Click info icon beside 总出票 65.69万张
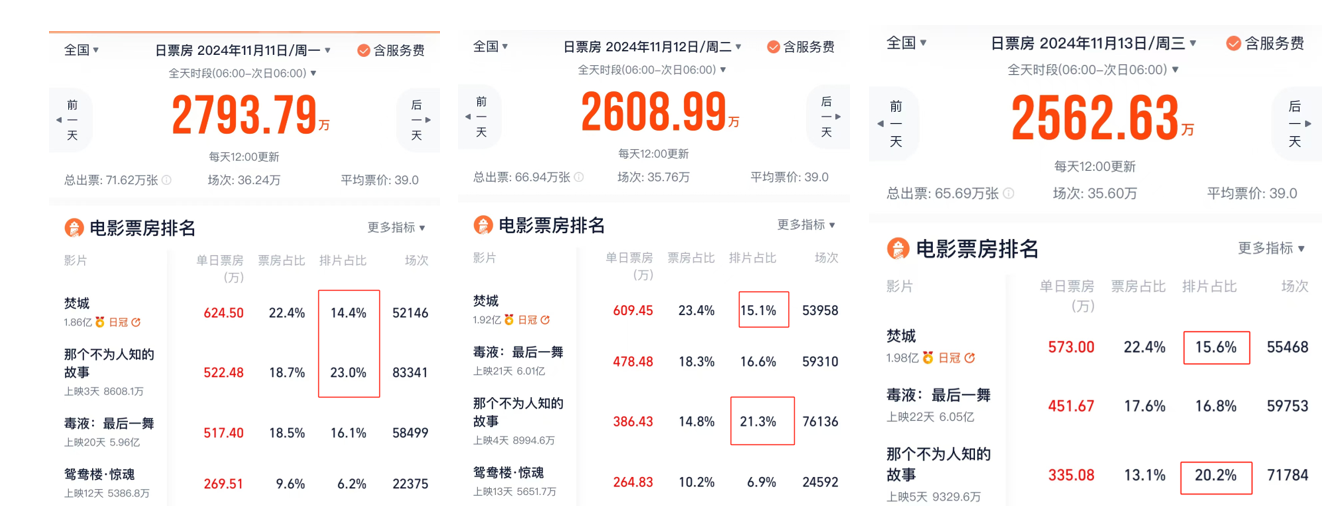 click(1008, 194)
